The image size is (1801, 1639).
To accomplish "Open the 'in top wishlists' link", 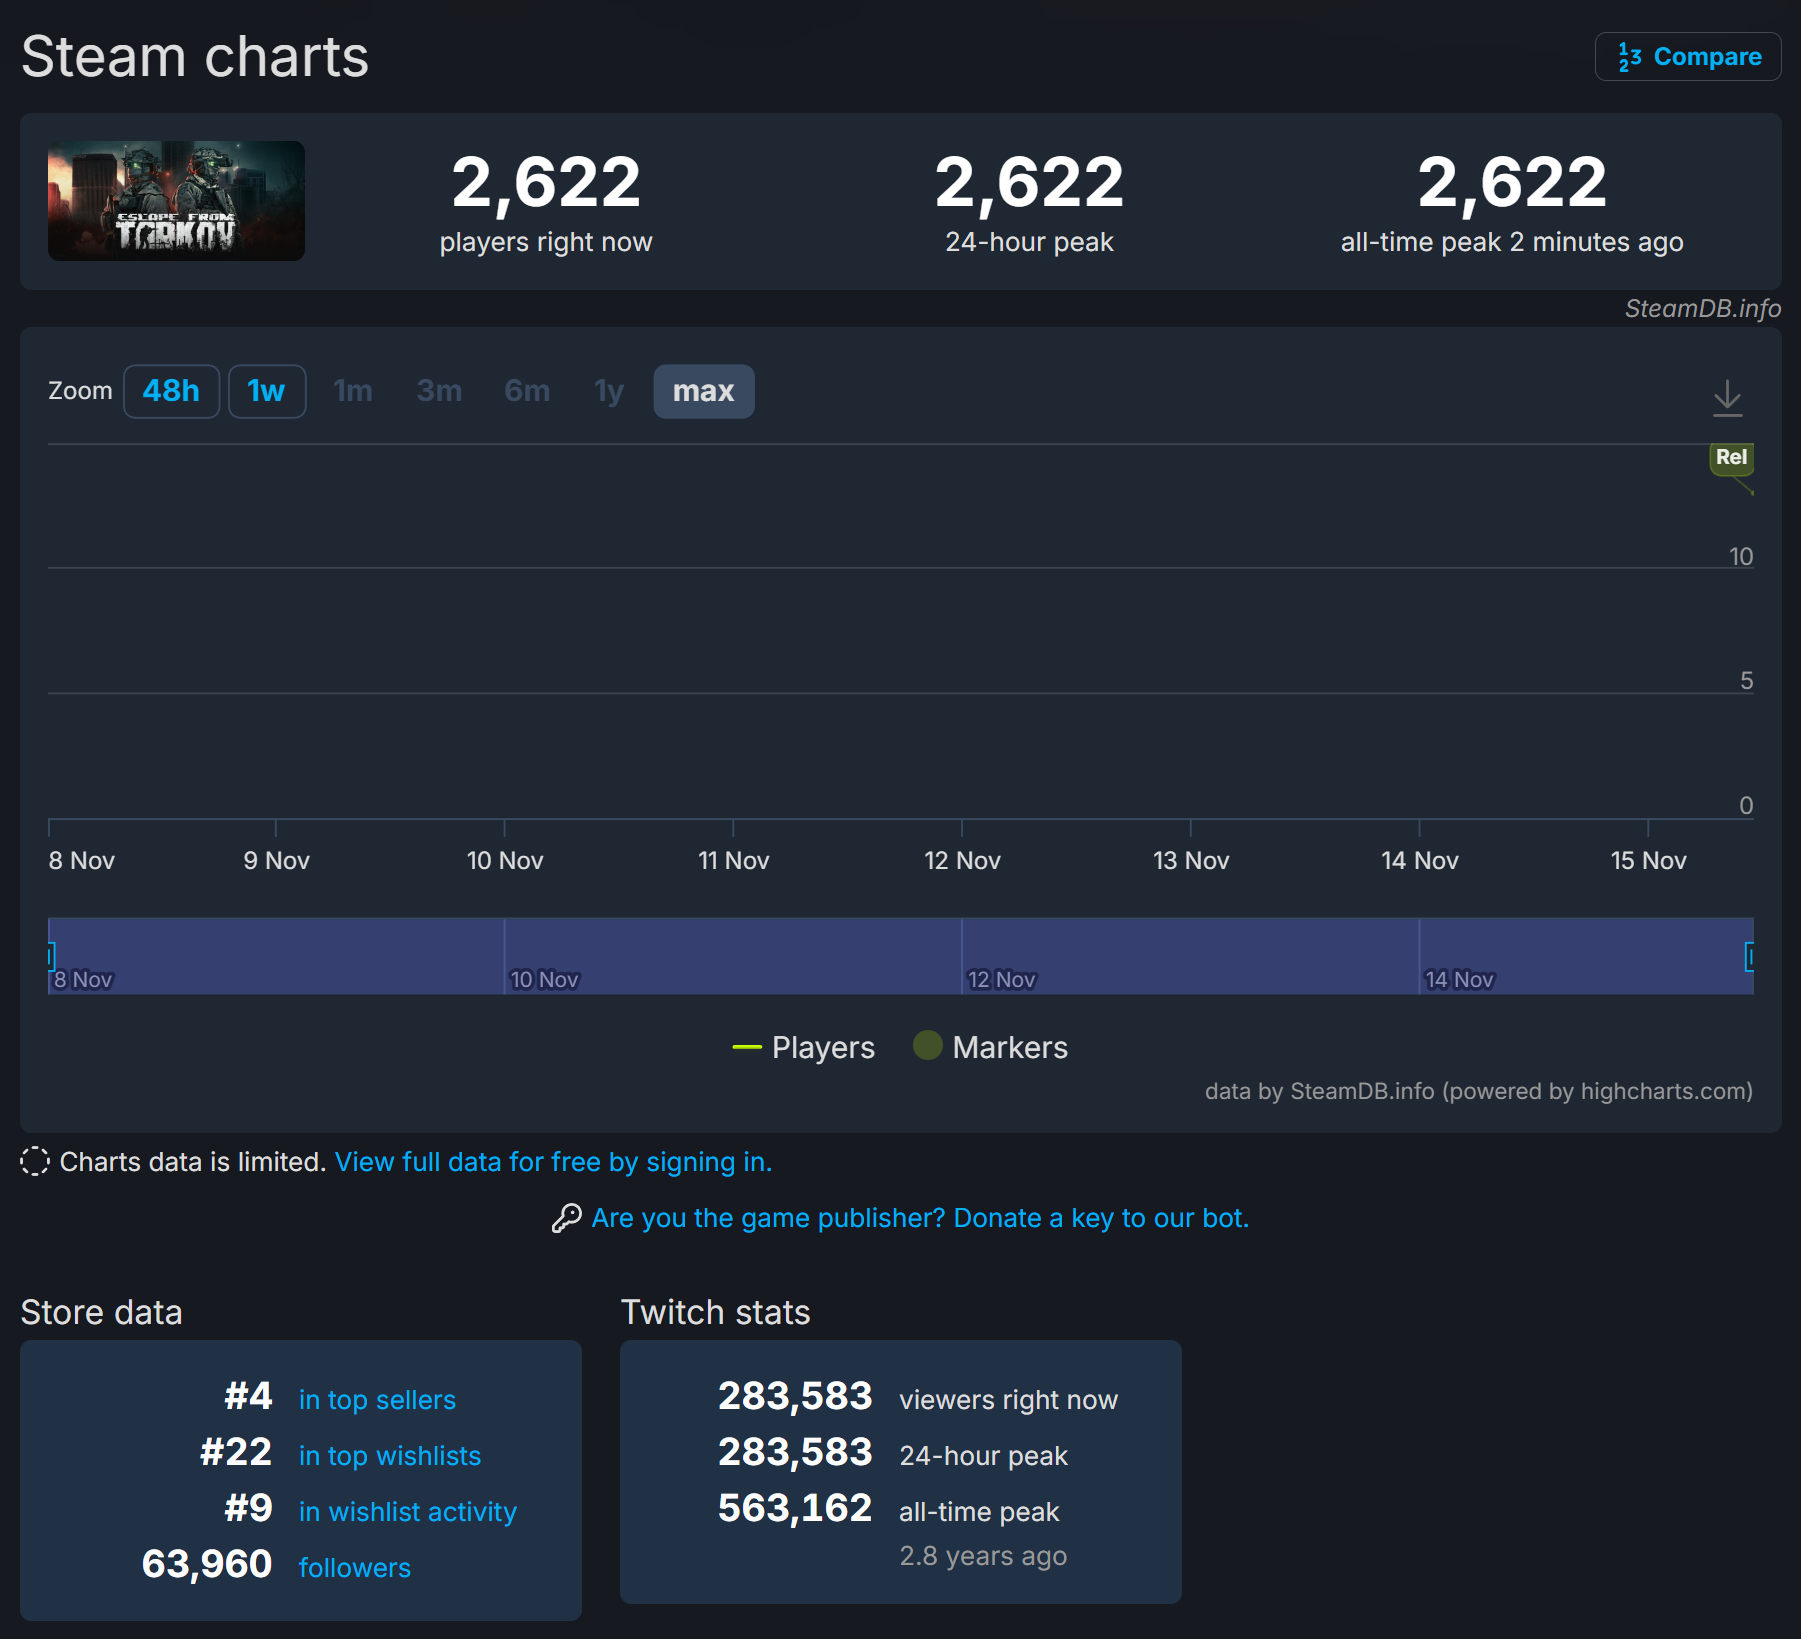I will point(390,1456).
